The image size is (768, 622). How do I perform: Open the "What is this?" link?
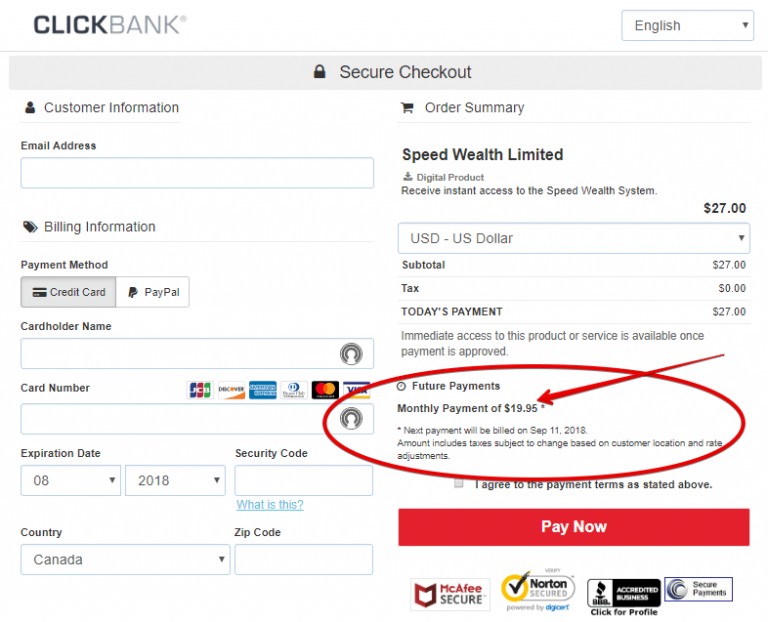pos(270,505)
